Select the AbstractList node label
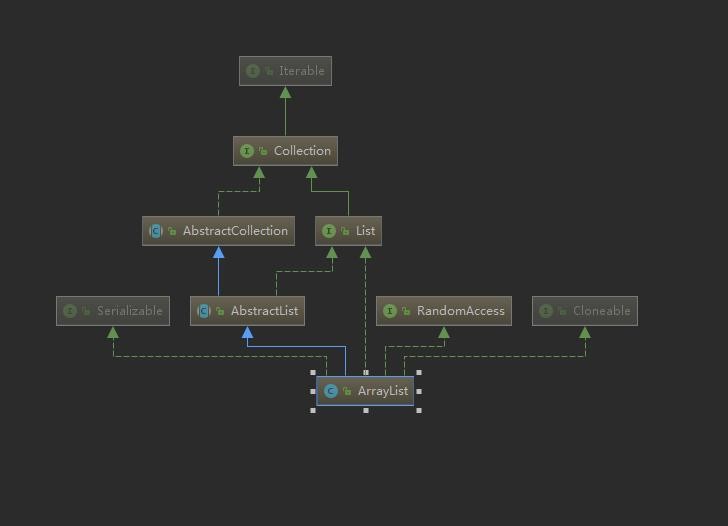 [x=265, y=311]
